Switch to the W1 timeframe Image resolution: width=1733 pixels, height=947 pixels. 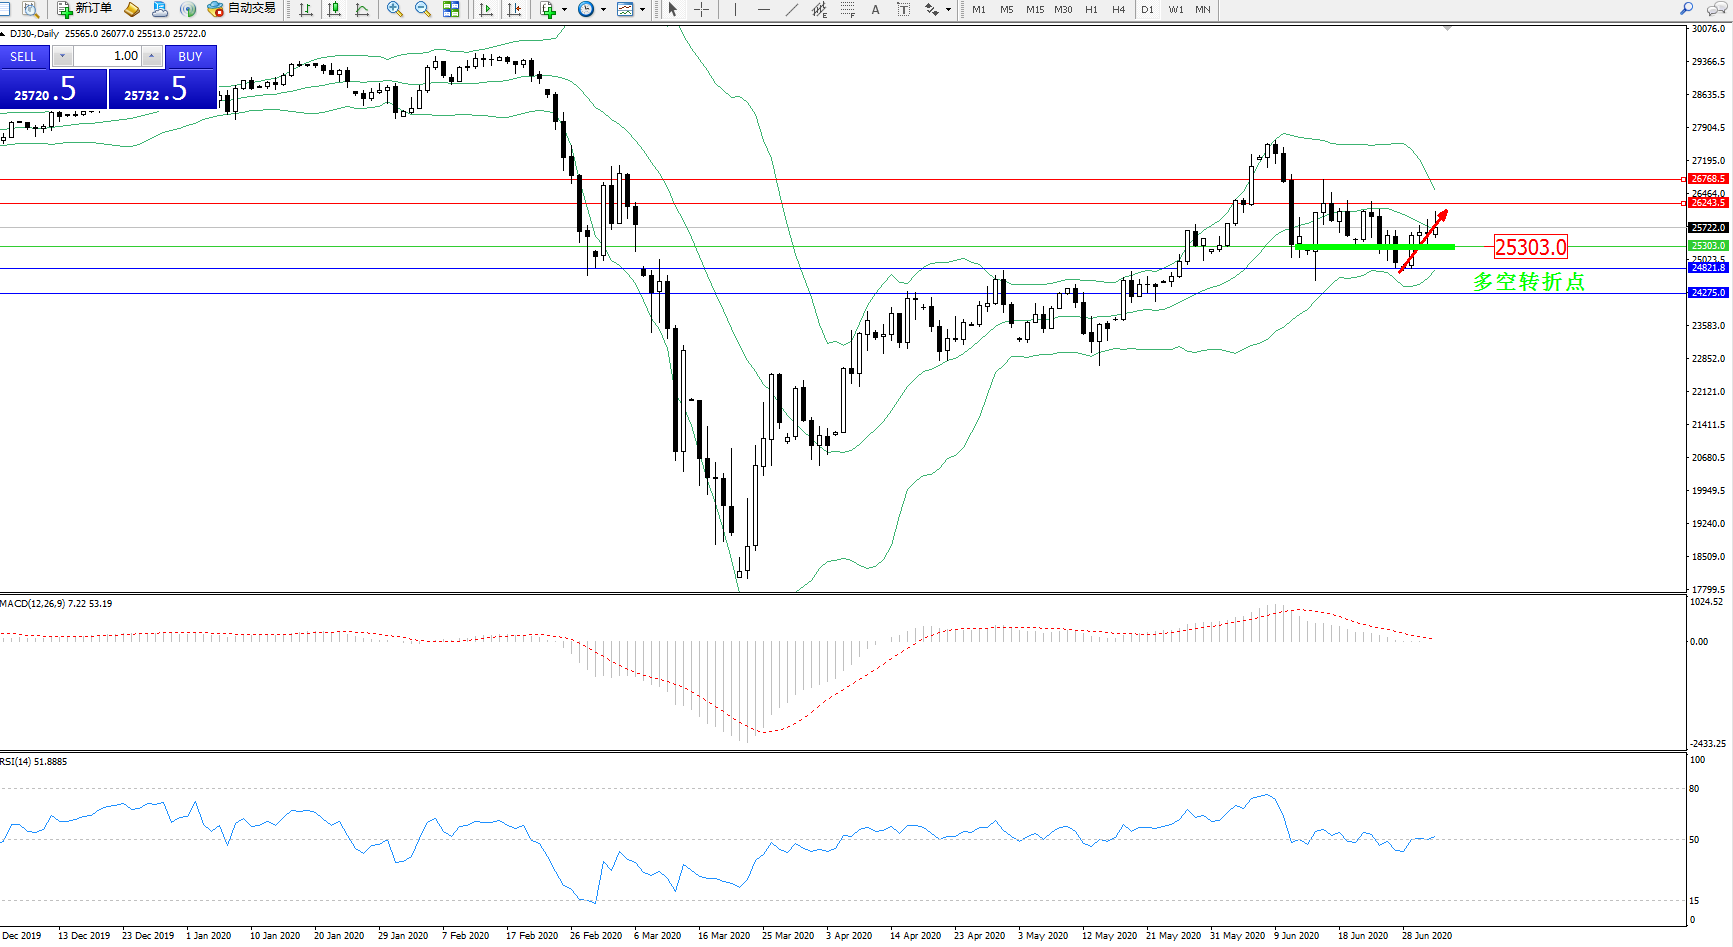click(1175, 9)
